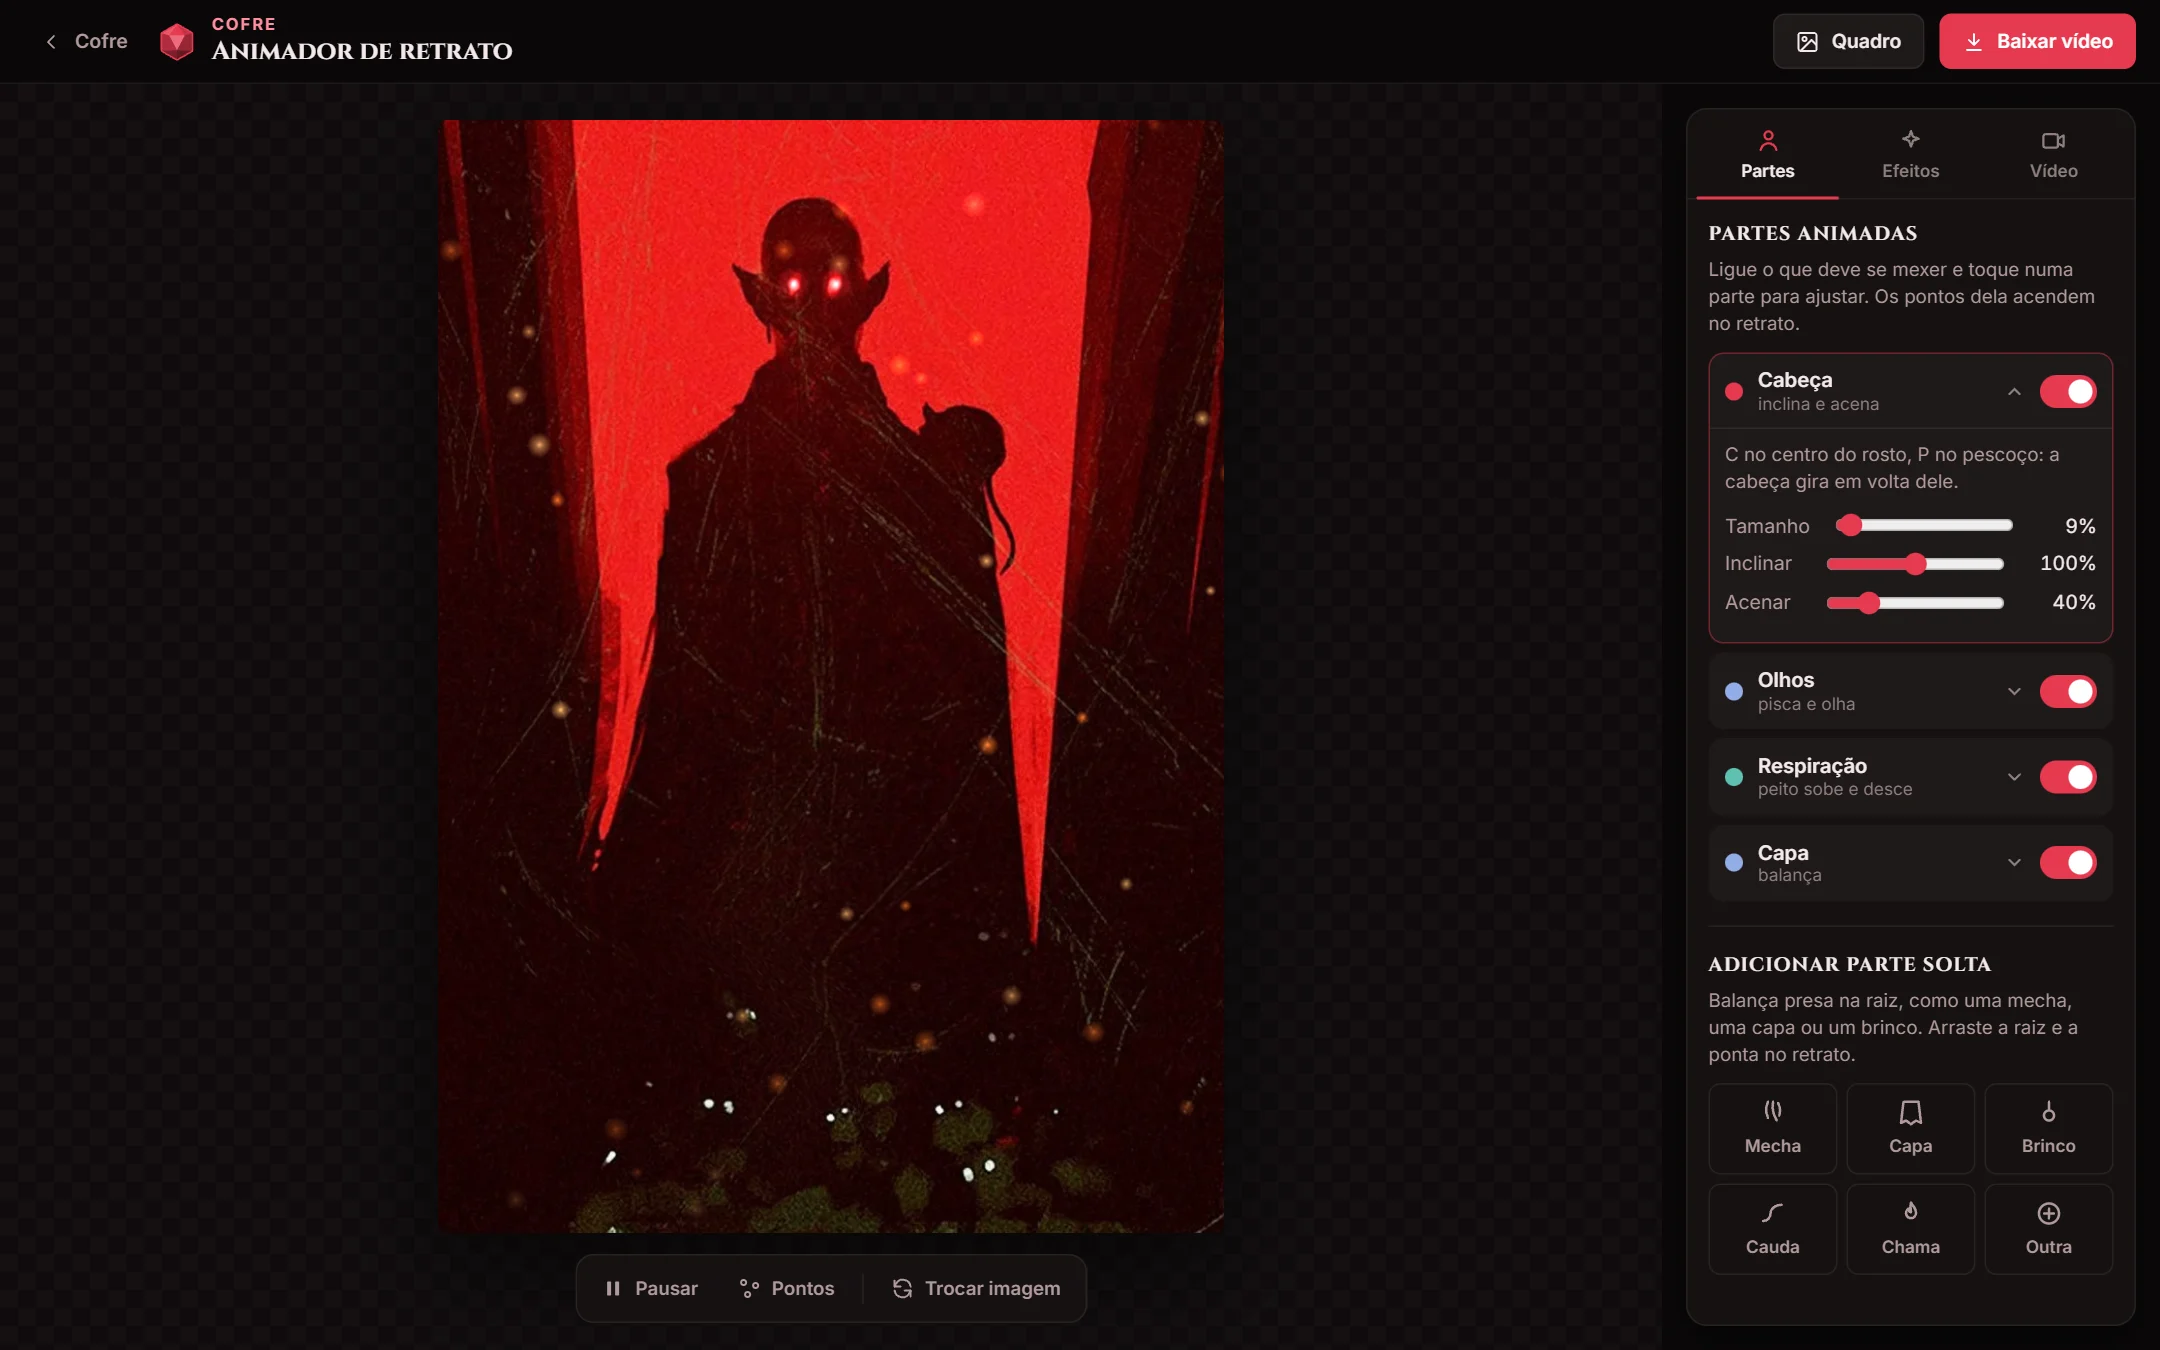Click the Baixar vídeo button

pyautogui.click(x=2037, y=41)
